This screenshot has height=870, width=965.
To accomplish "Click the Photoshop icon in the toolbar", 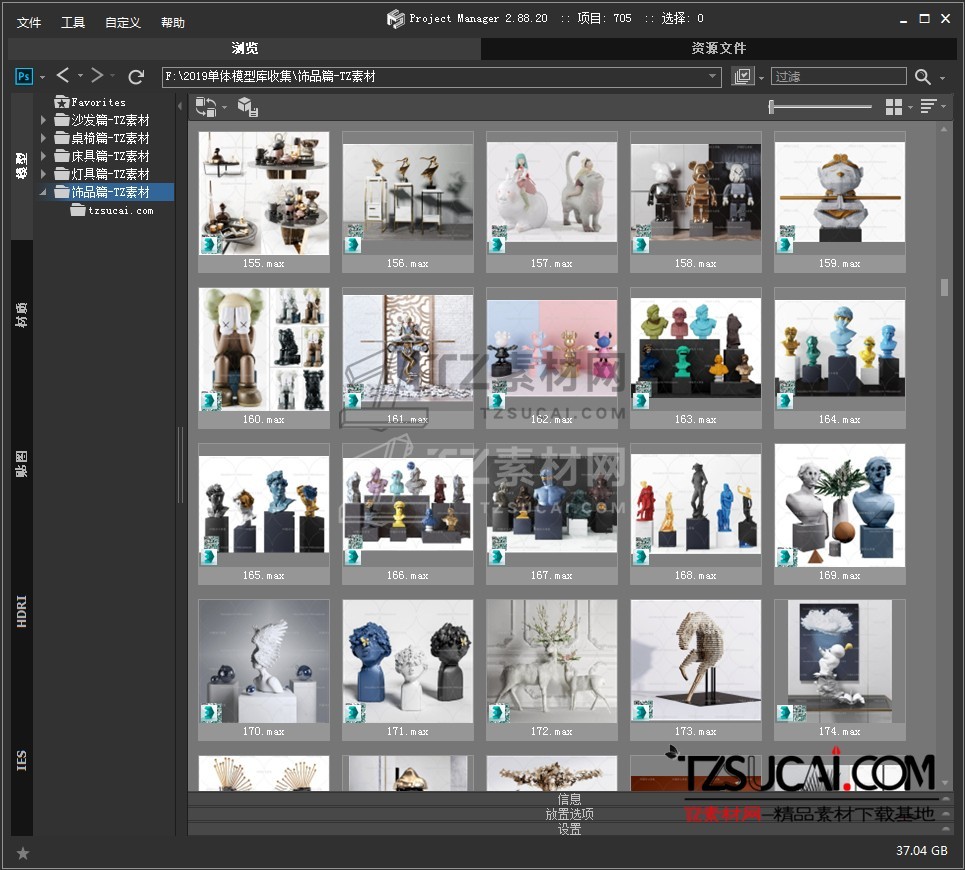I will [25, 76].
